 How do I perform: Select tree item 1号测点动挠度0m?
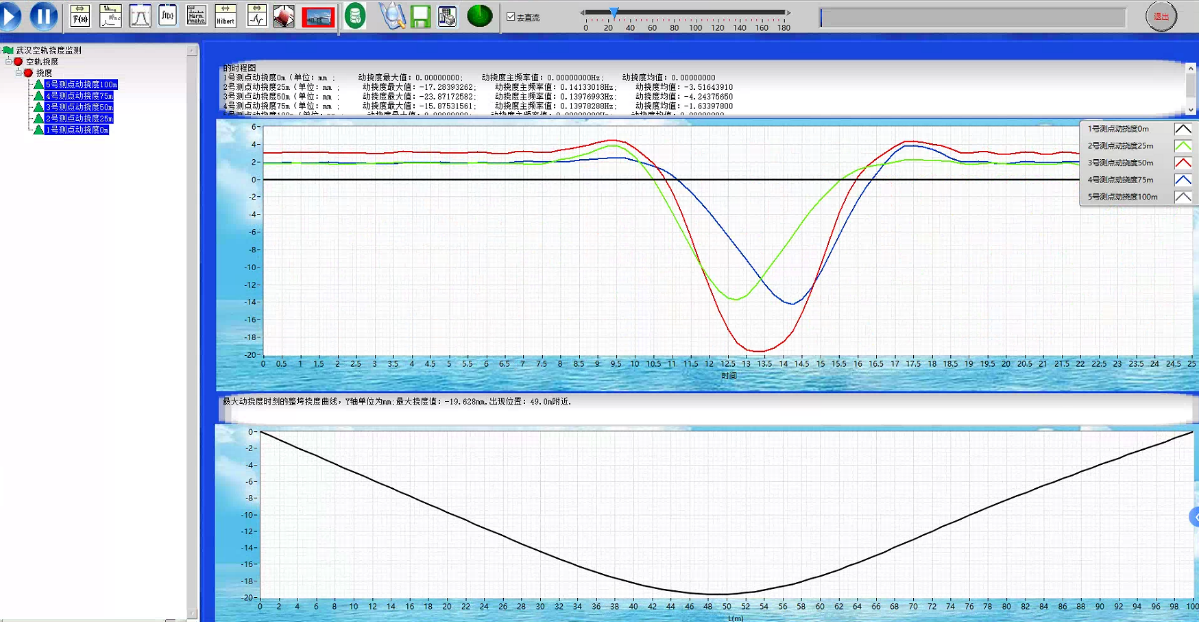pyautogui.click(x=76, y=130)
